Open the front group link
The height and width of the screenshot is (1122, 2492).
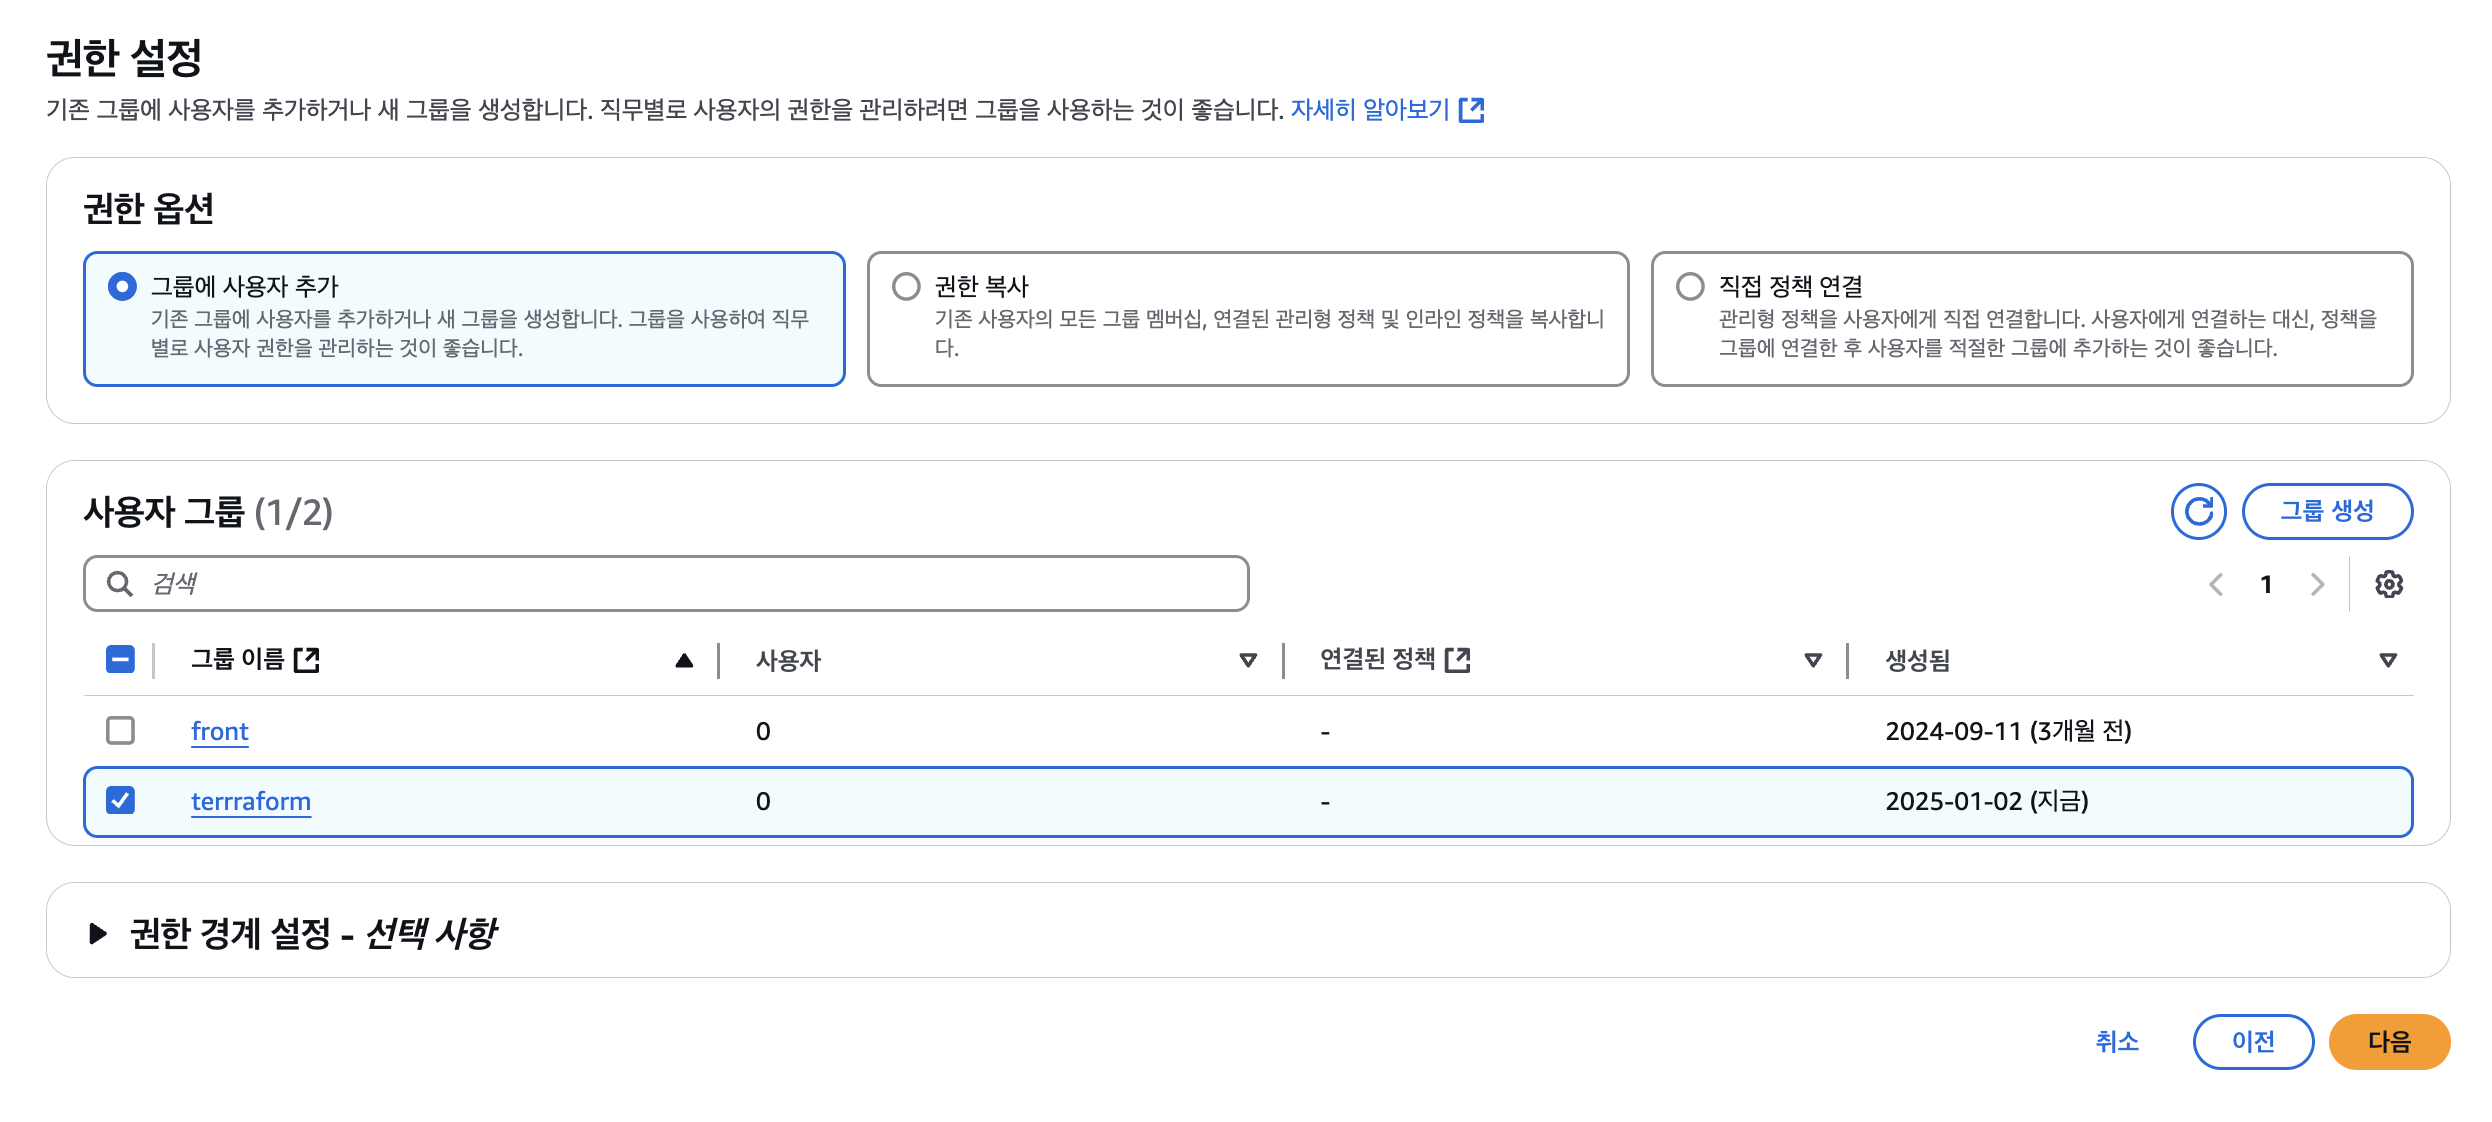pos(220,731)
